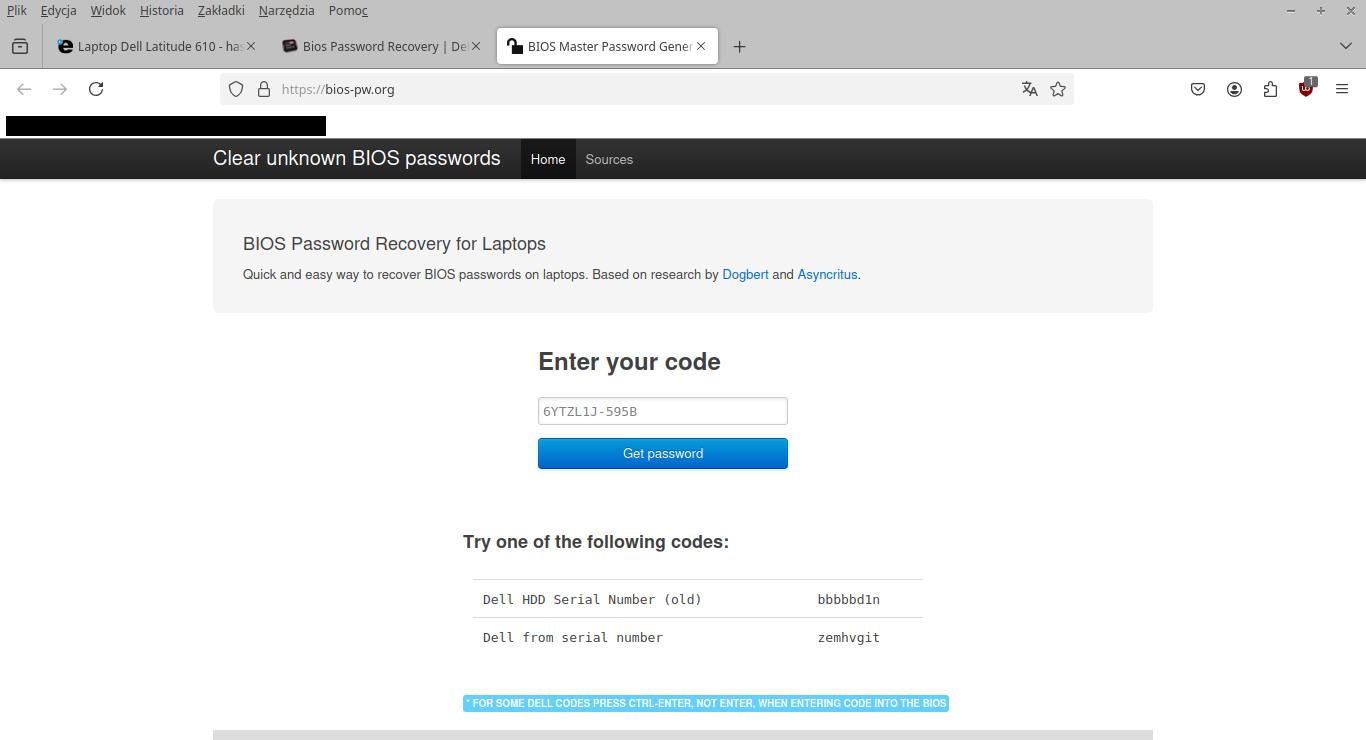
Task: Open the Pomoc menu
Action: (x=348, y=10)
